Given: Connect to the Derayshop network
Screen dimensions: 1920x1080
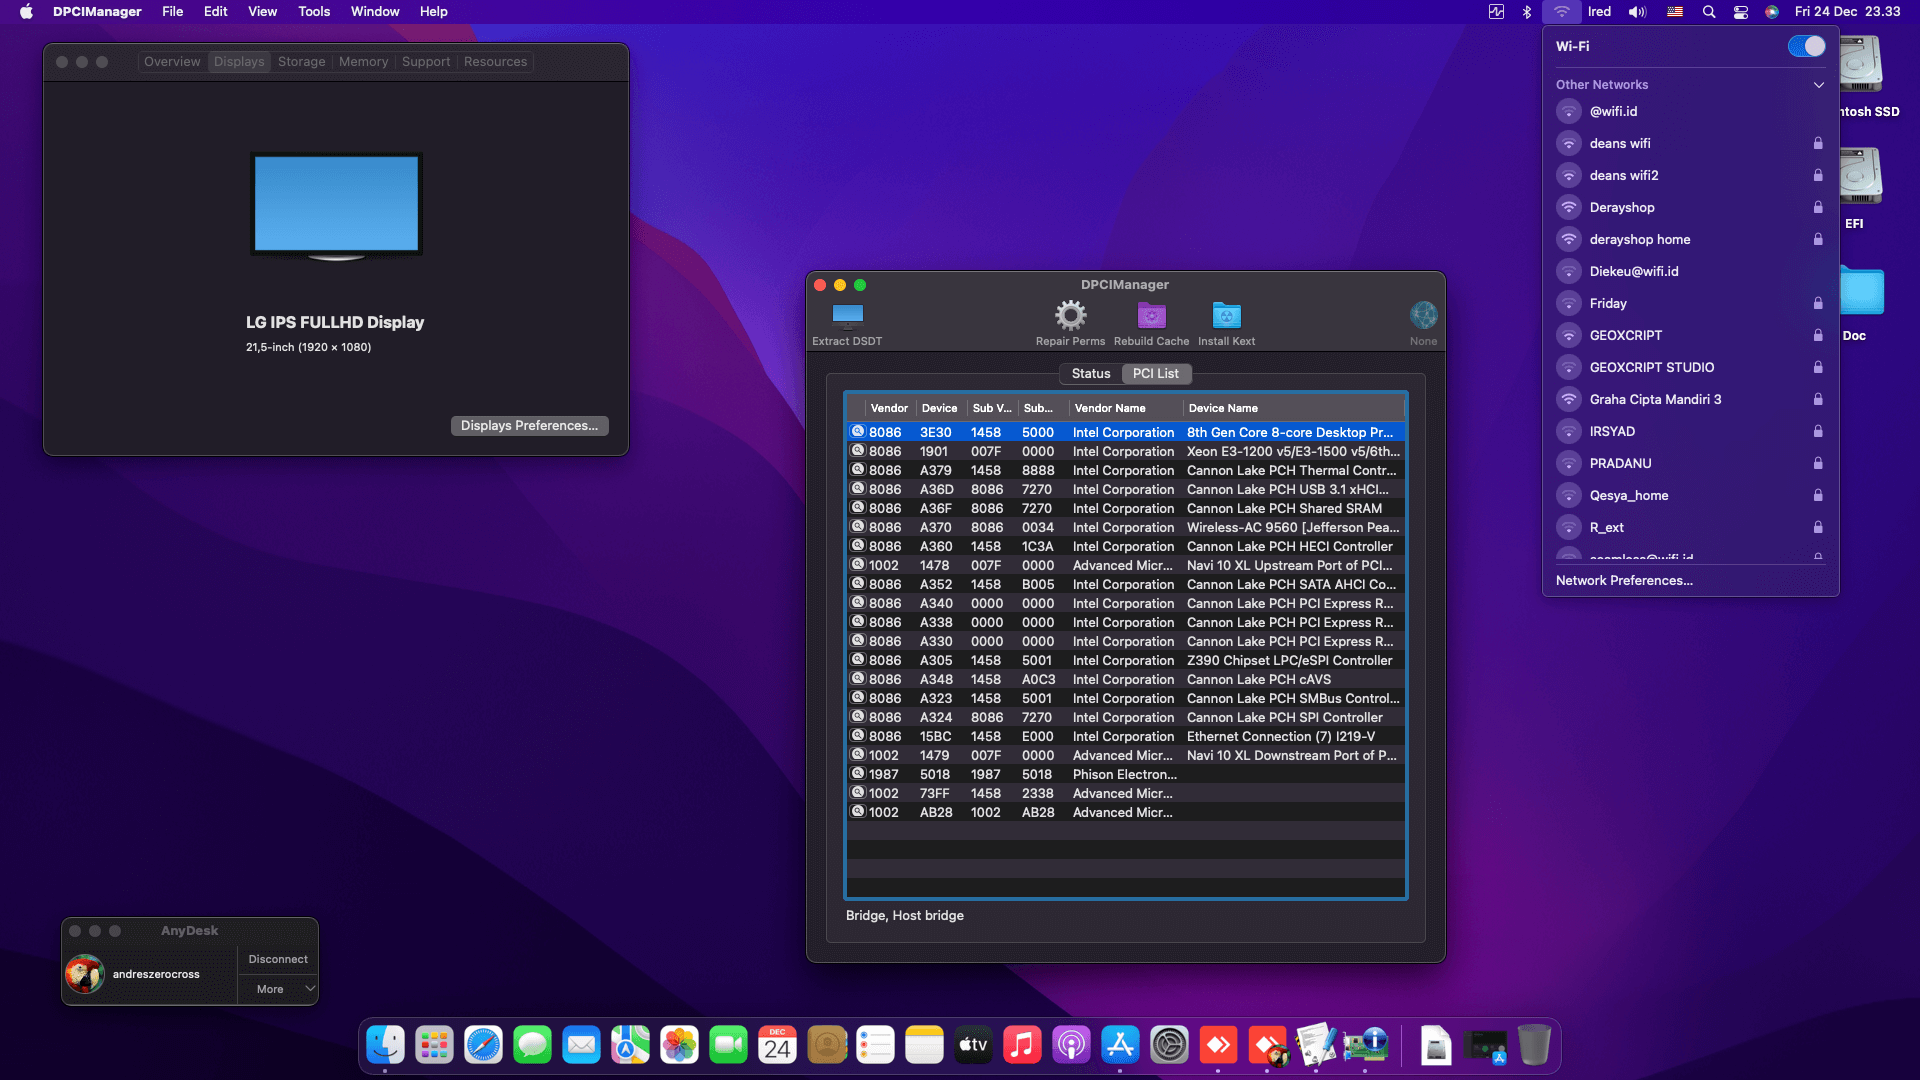Looking at the screenshot, I should coord(1690,208).
